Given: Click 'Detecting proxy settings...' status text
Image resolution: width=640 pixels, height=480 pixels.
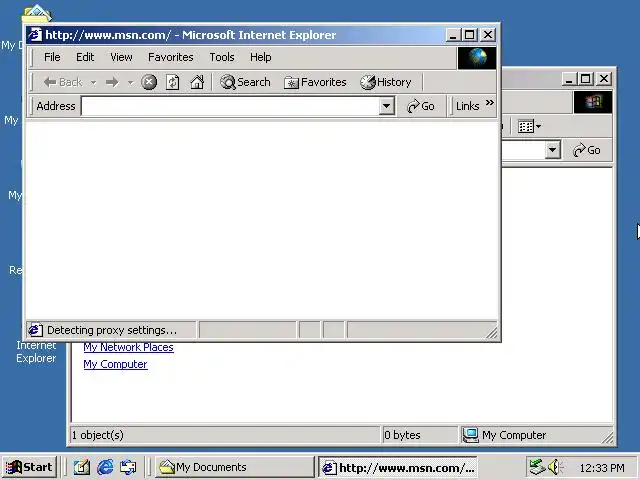Looking at the screenshot, I should pyautogui.click(x=112, y=330).
